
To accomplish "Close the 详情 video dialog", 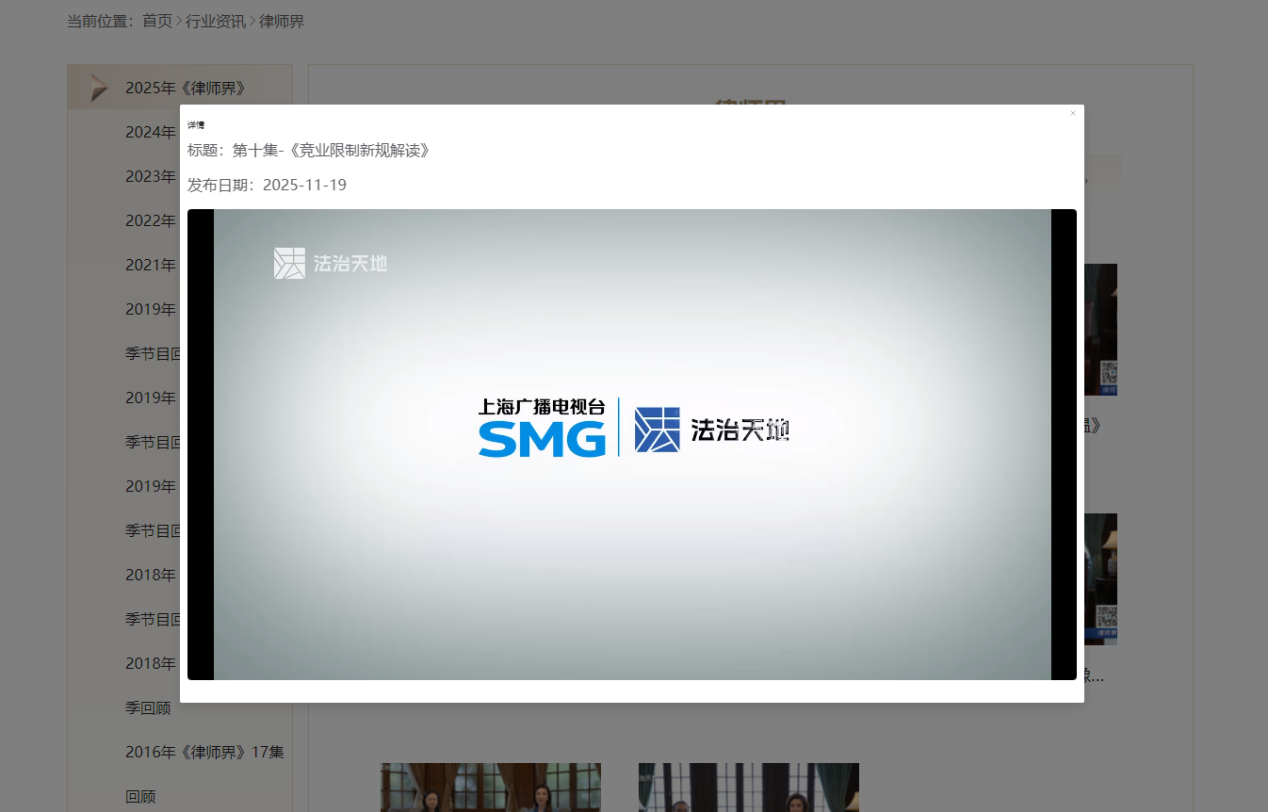I will coord(1072,113).
